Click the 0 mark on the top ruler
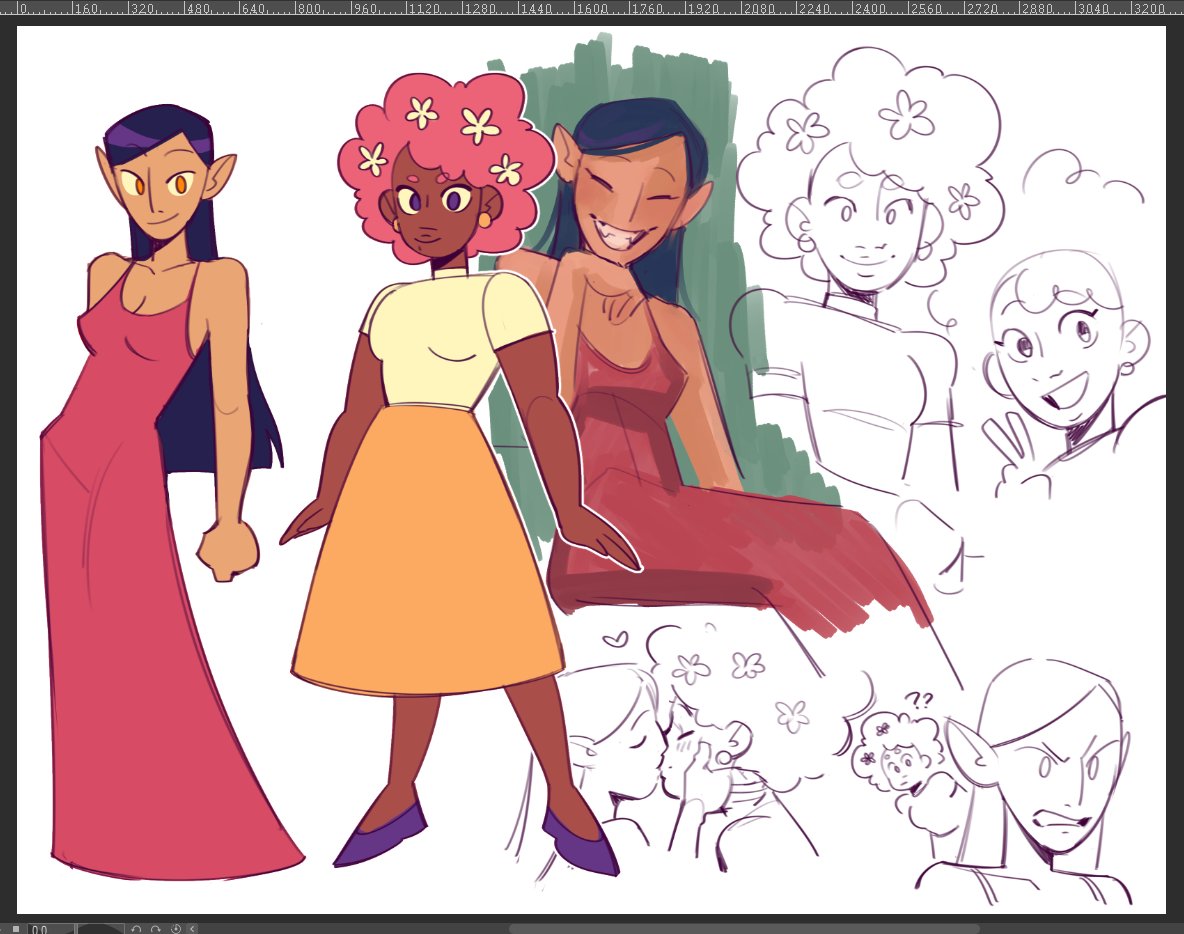Viewport: 1184px width, 934px height. coord(23,8)
